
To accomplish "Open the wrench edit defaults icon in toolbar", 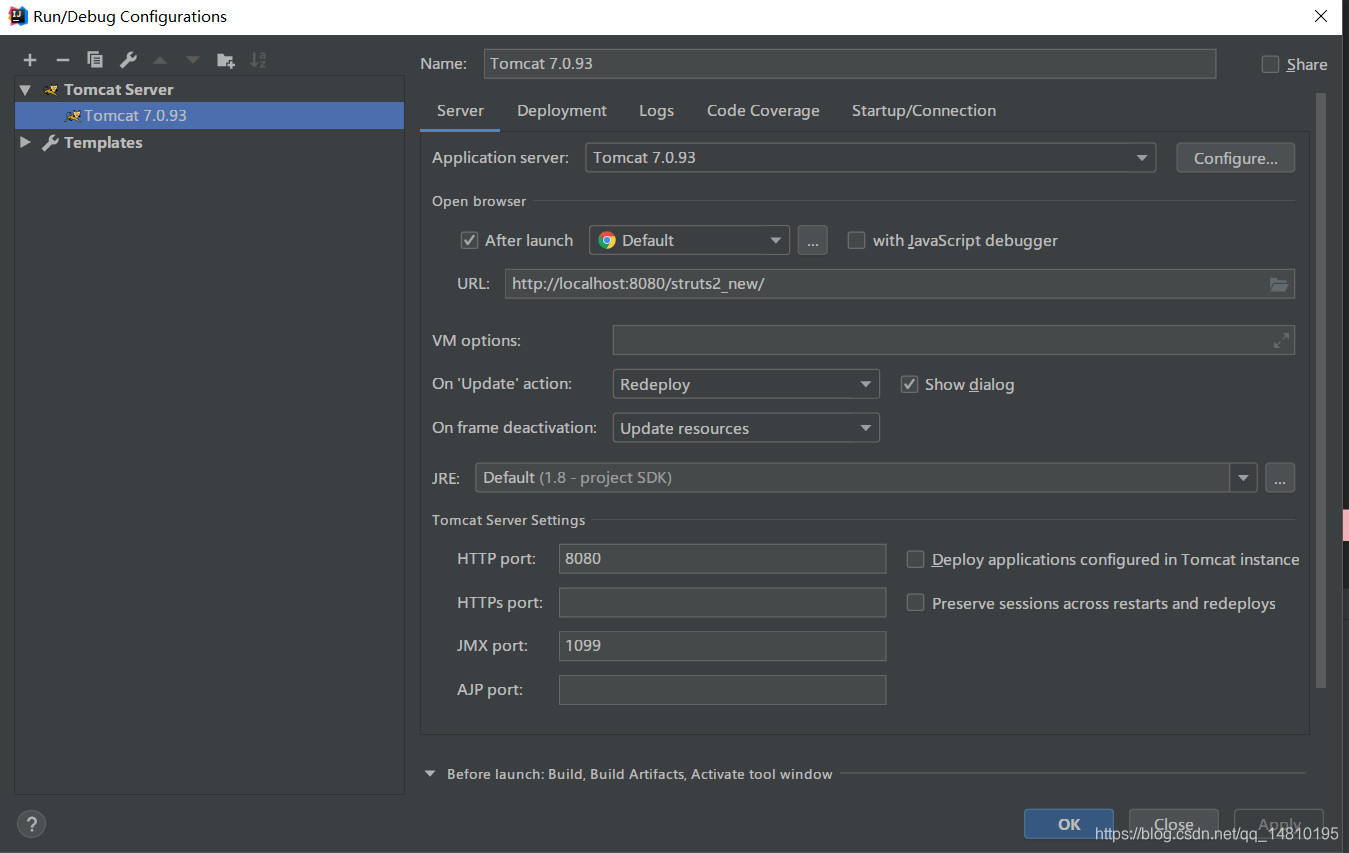I will pyautogui.click(x=128, y=60).
